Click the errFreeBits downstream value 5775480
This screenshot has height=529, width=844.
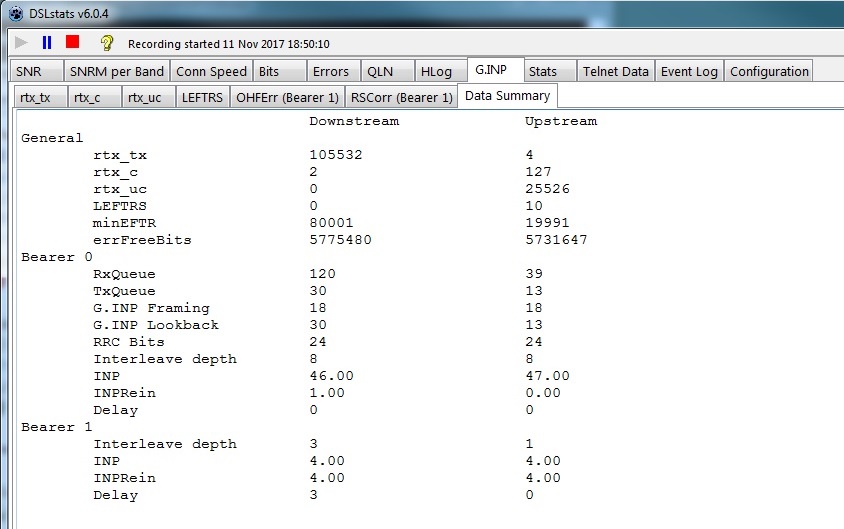(341, 240)
